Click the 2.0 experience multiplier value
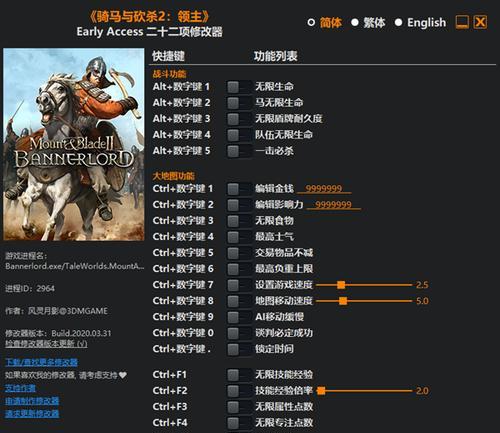 (422, 391)
